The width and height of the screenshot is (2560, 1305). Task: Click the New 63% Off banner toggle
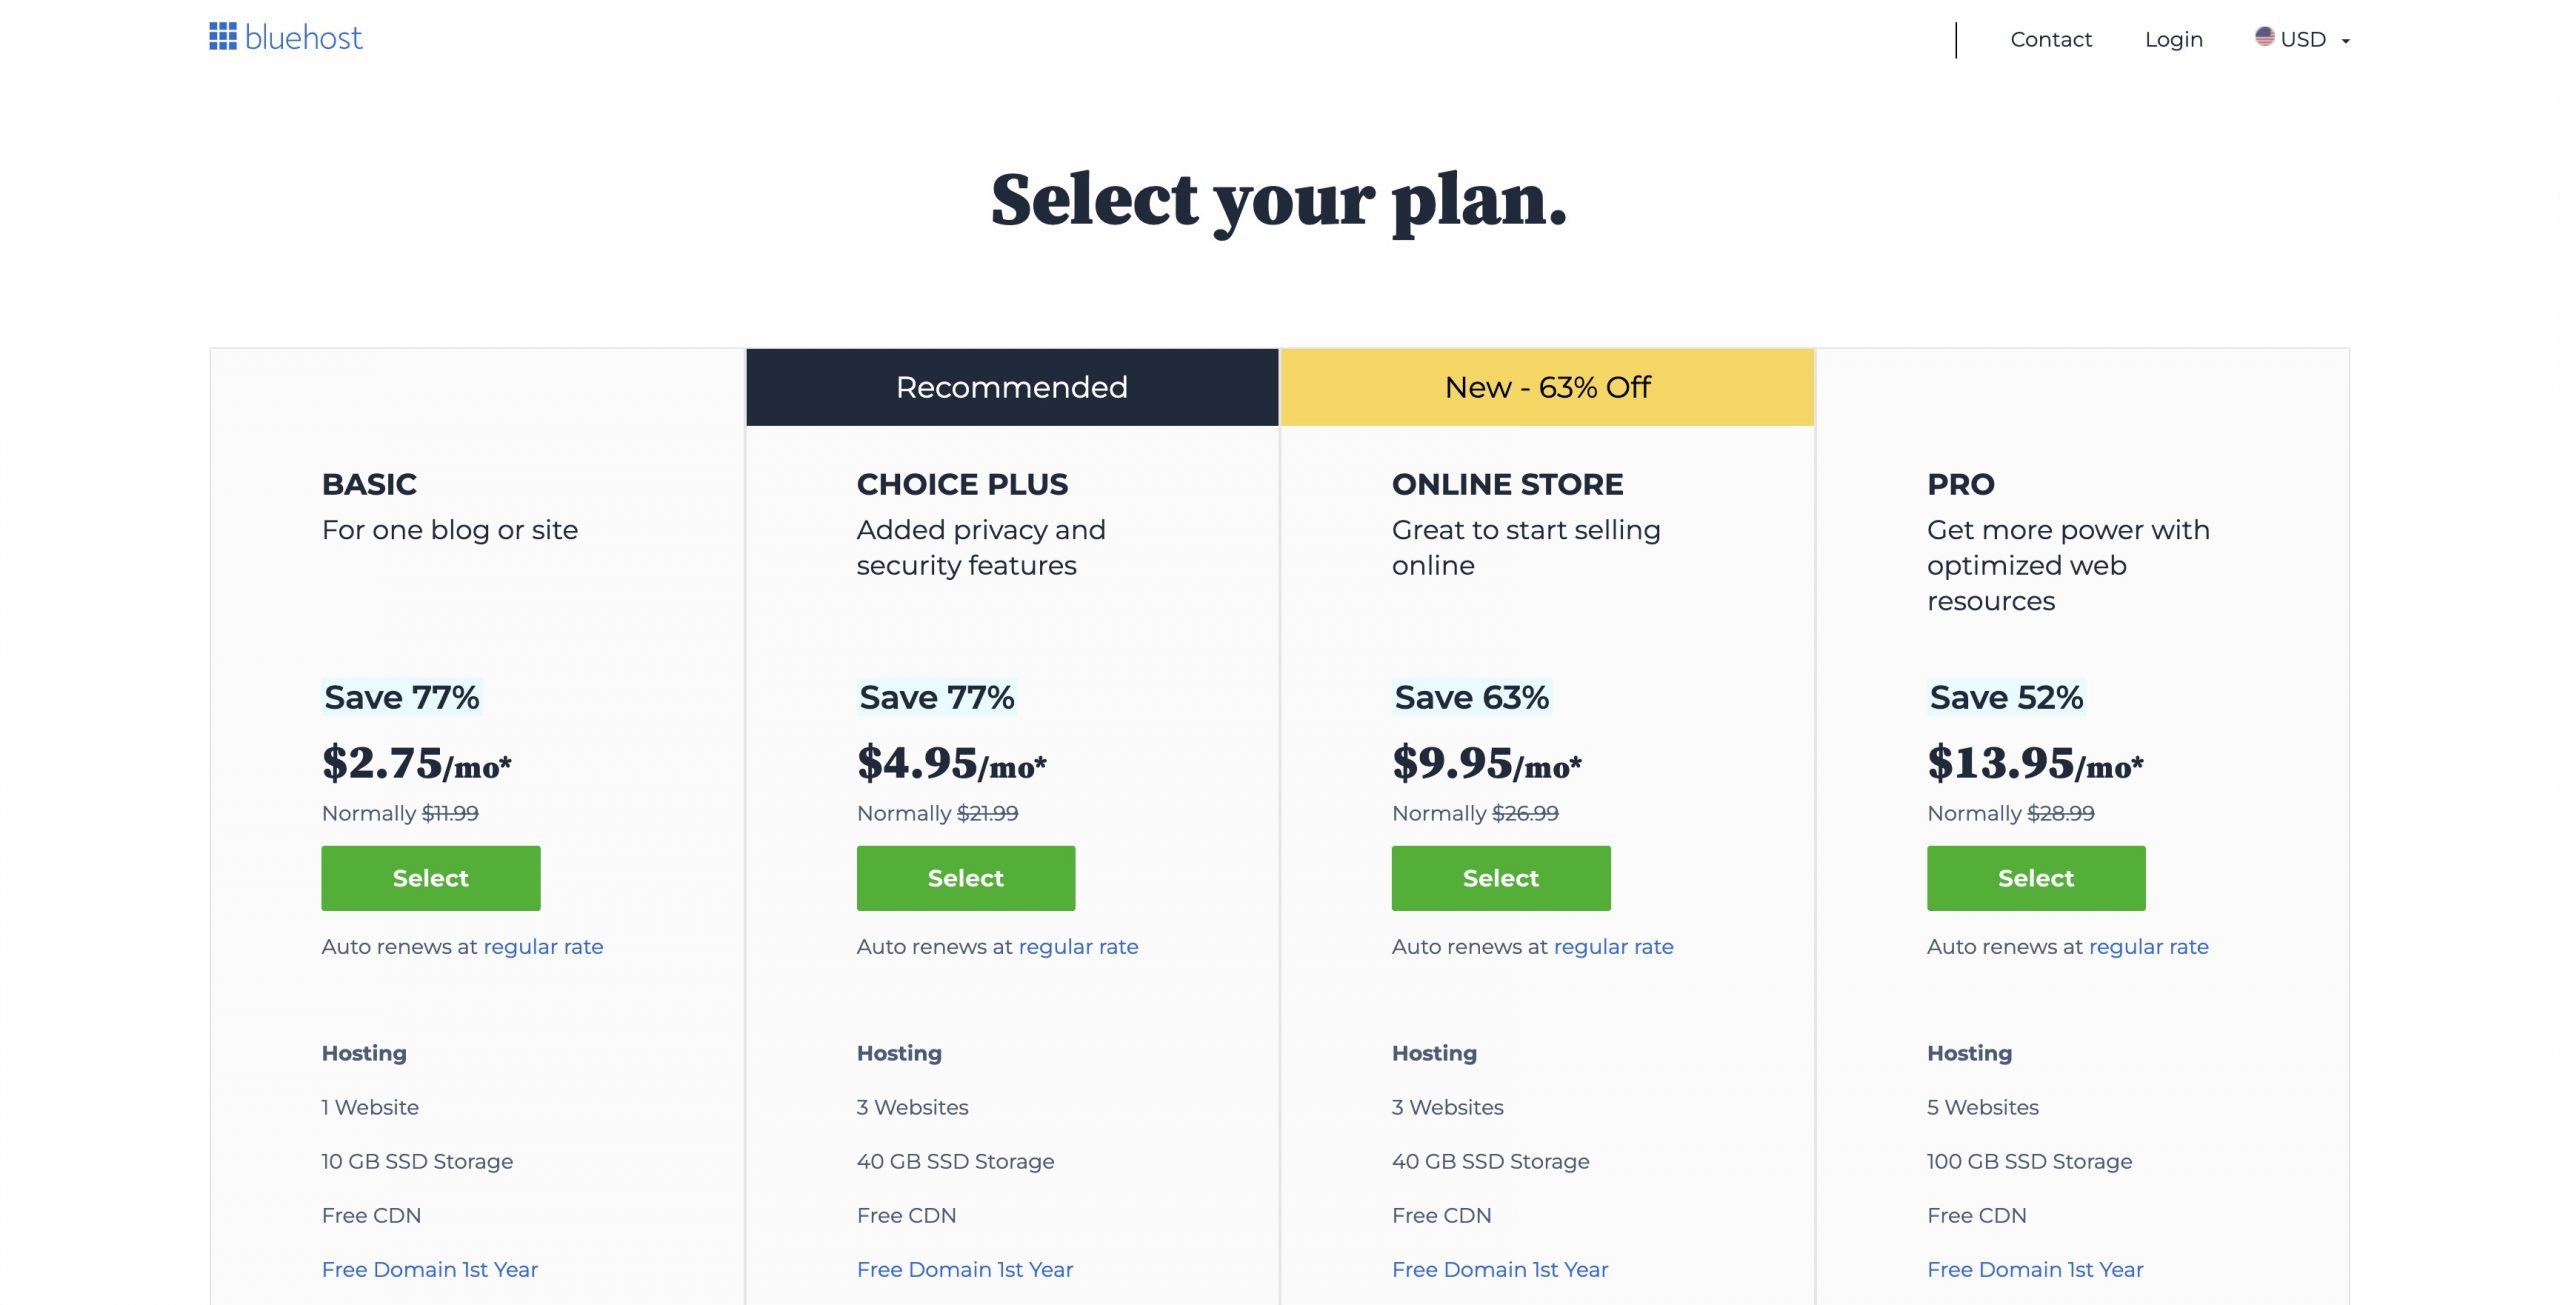[1546, 386]
